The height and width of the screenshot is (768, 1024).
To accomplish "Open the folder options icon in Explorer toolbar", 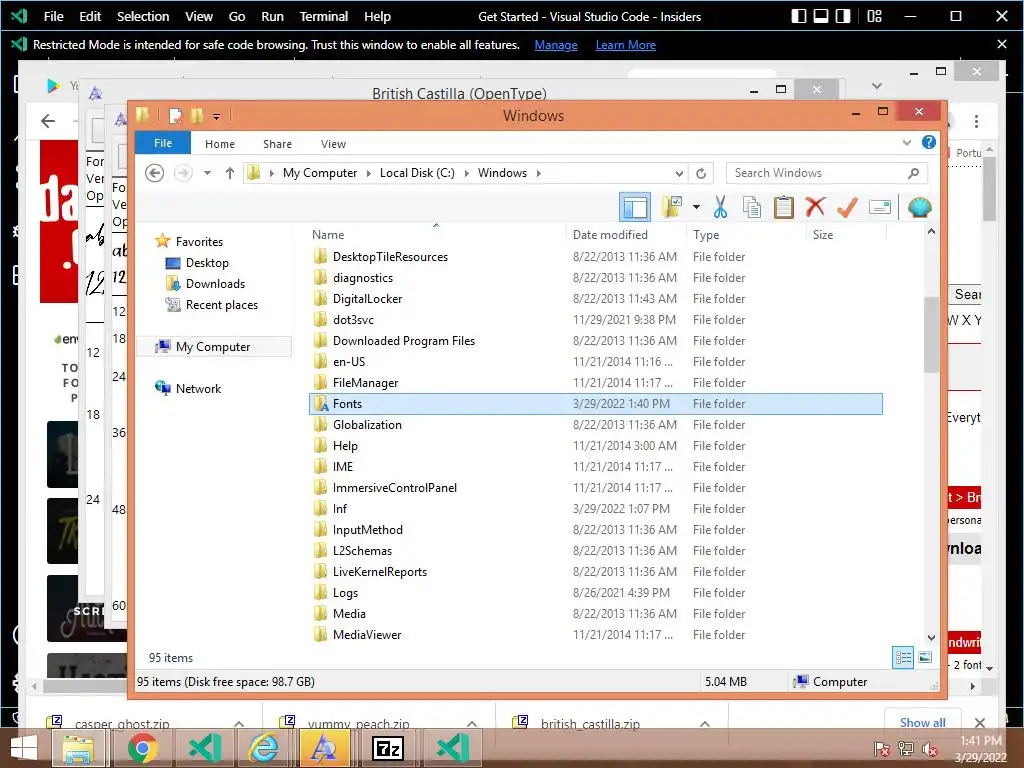I will (x=671, y=207).
